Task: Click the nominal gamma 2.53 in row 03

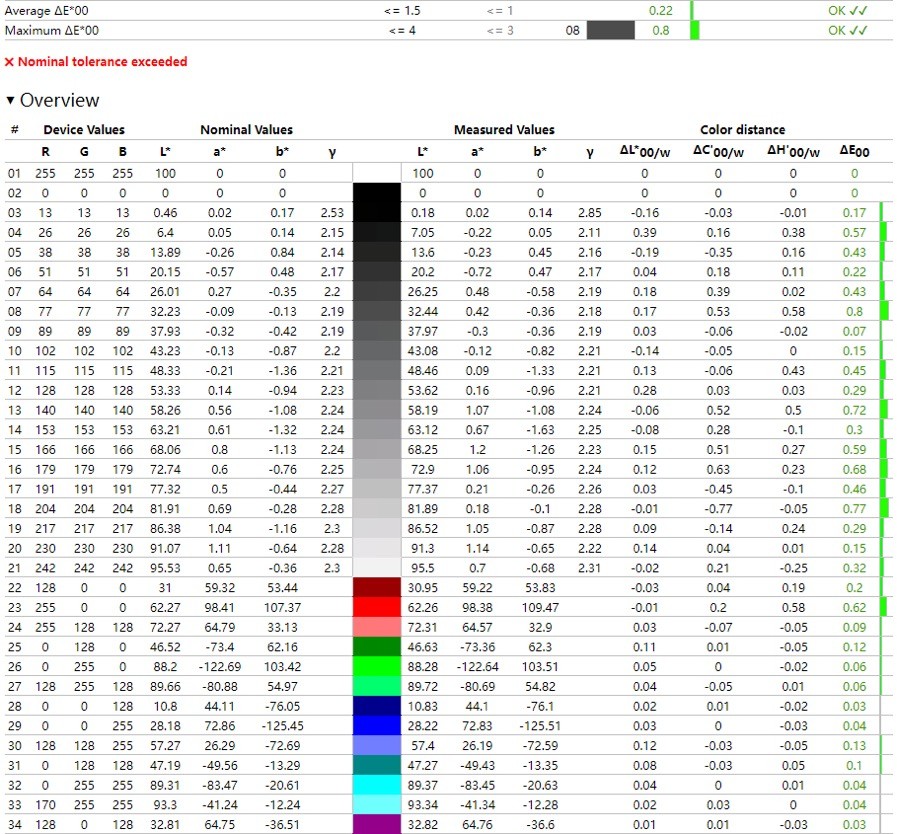Action: coord(332,213)
